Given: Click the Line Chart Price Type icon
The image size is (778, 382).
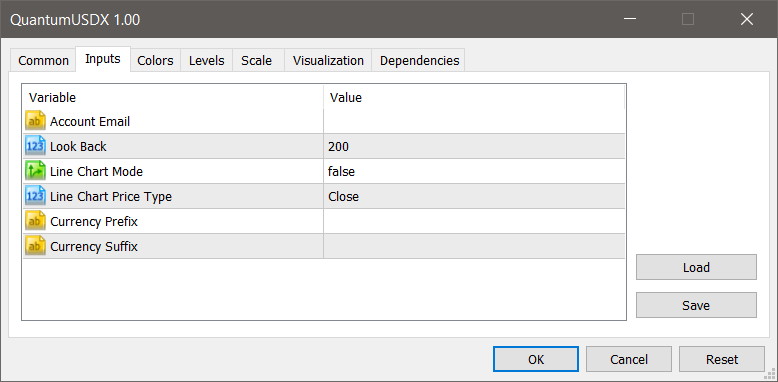Looking at the screenshot, I should pyautogui.click(x=35, y=196).
